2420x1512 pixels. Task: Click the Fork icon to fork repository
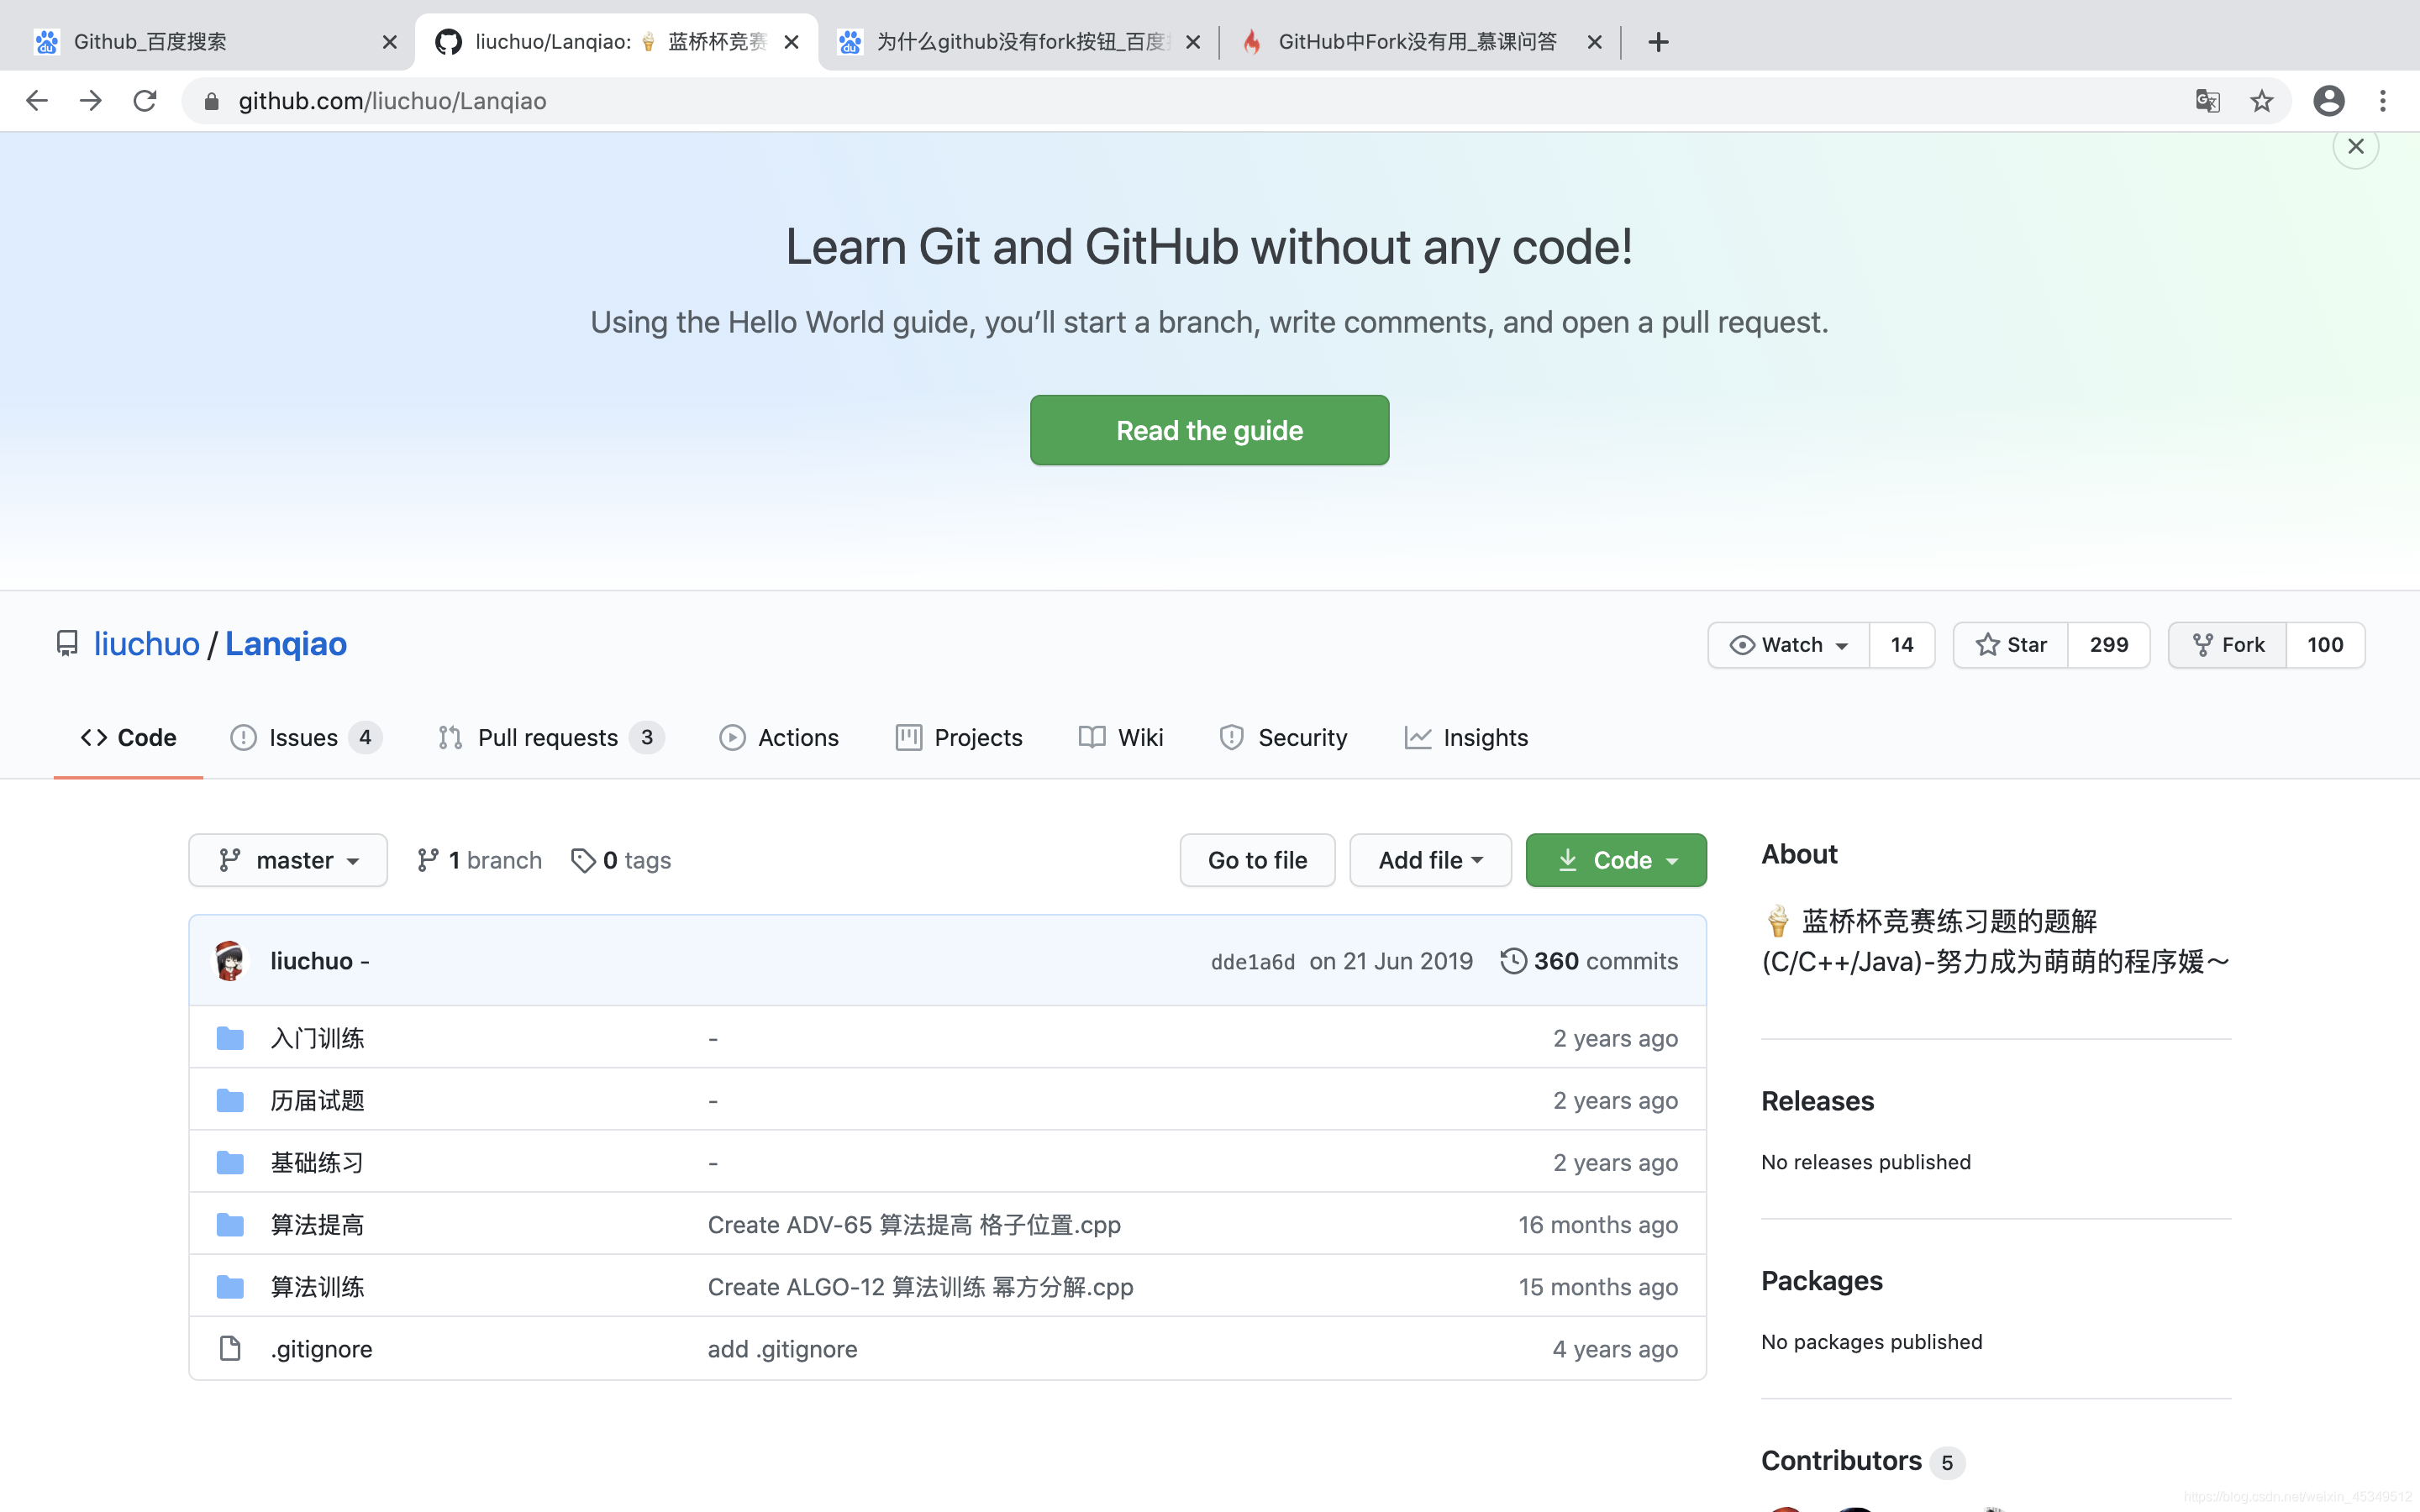(x=2228, y=643)
